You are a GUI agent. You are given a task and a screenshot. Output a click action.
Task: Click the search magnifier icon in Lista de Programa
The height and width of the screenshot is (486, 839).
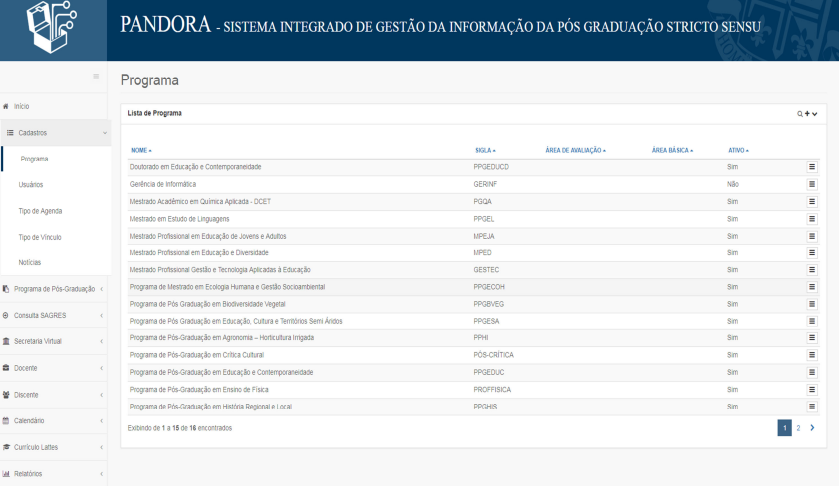tap(800, 114)
